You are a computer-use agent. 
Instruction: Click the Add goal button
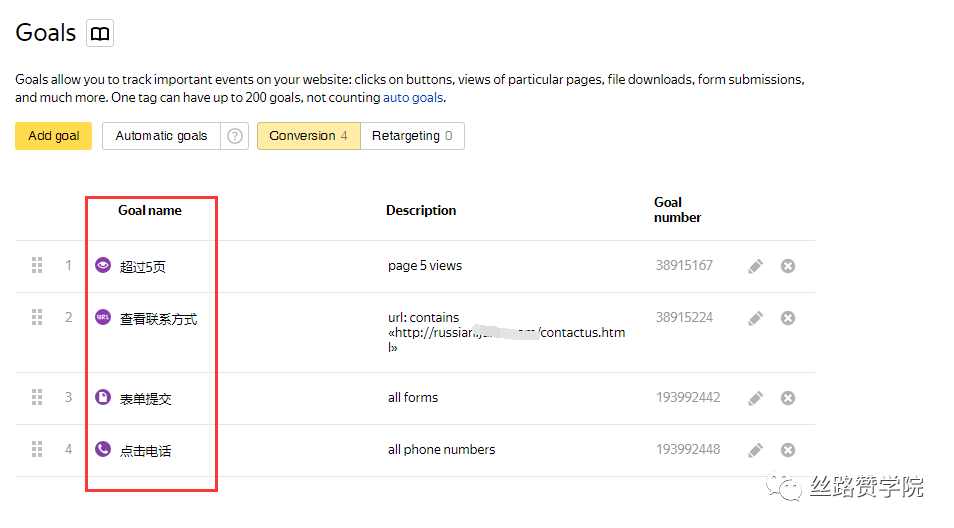point(54,136)
